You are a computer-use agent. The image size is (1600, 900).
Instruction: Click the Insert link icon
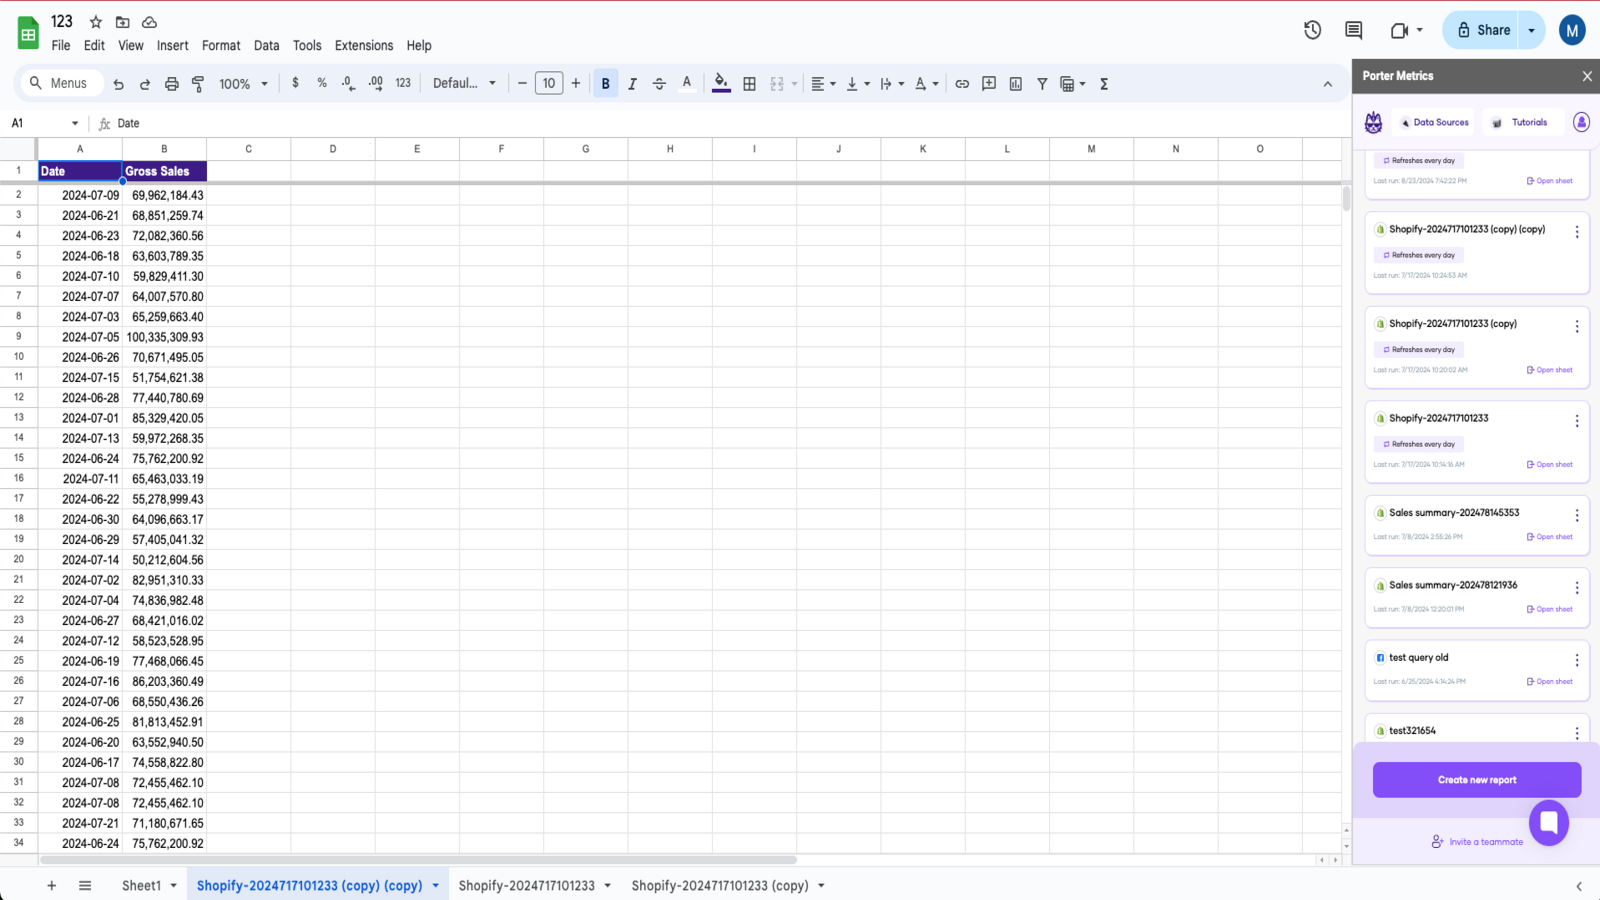(x=962, y=84)
